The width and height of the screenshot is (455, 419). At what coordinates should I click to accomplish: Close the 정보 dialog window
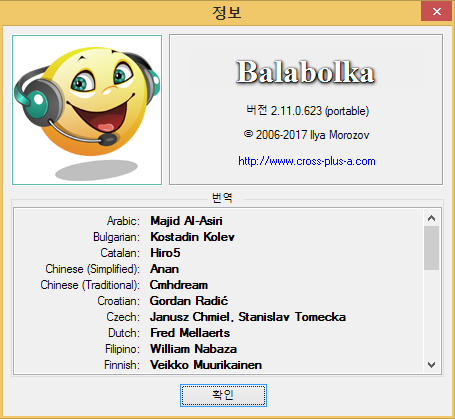[437, 12]
